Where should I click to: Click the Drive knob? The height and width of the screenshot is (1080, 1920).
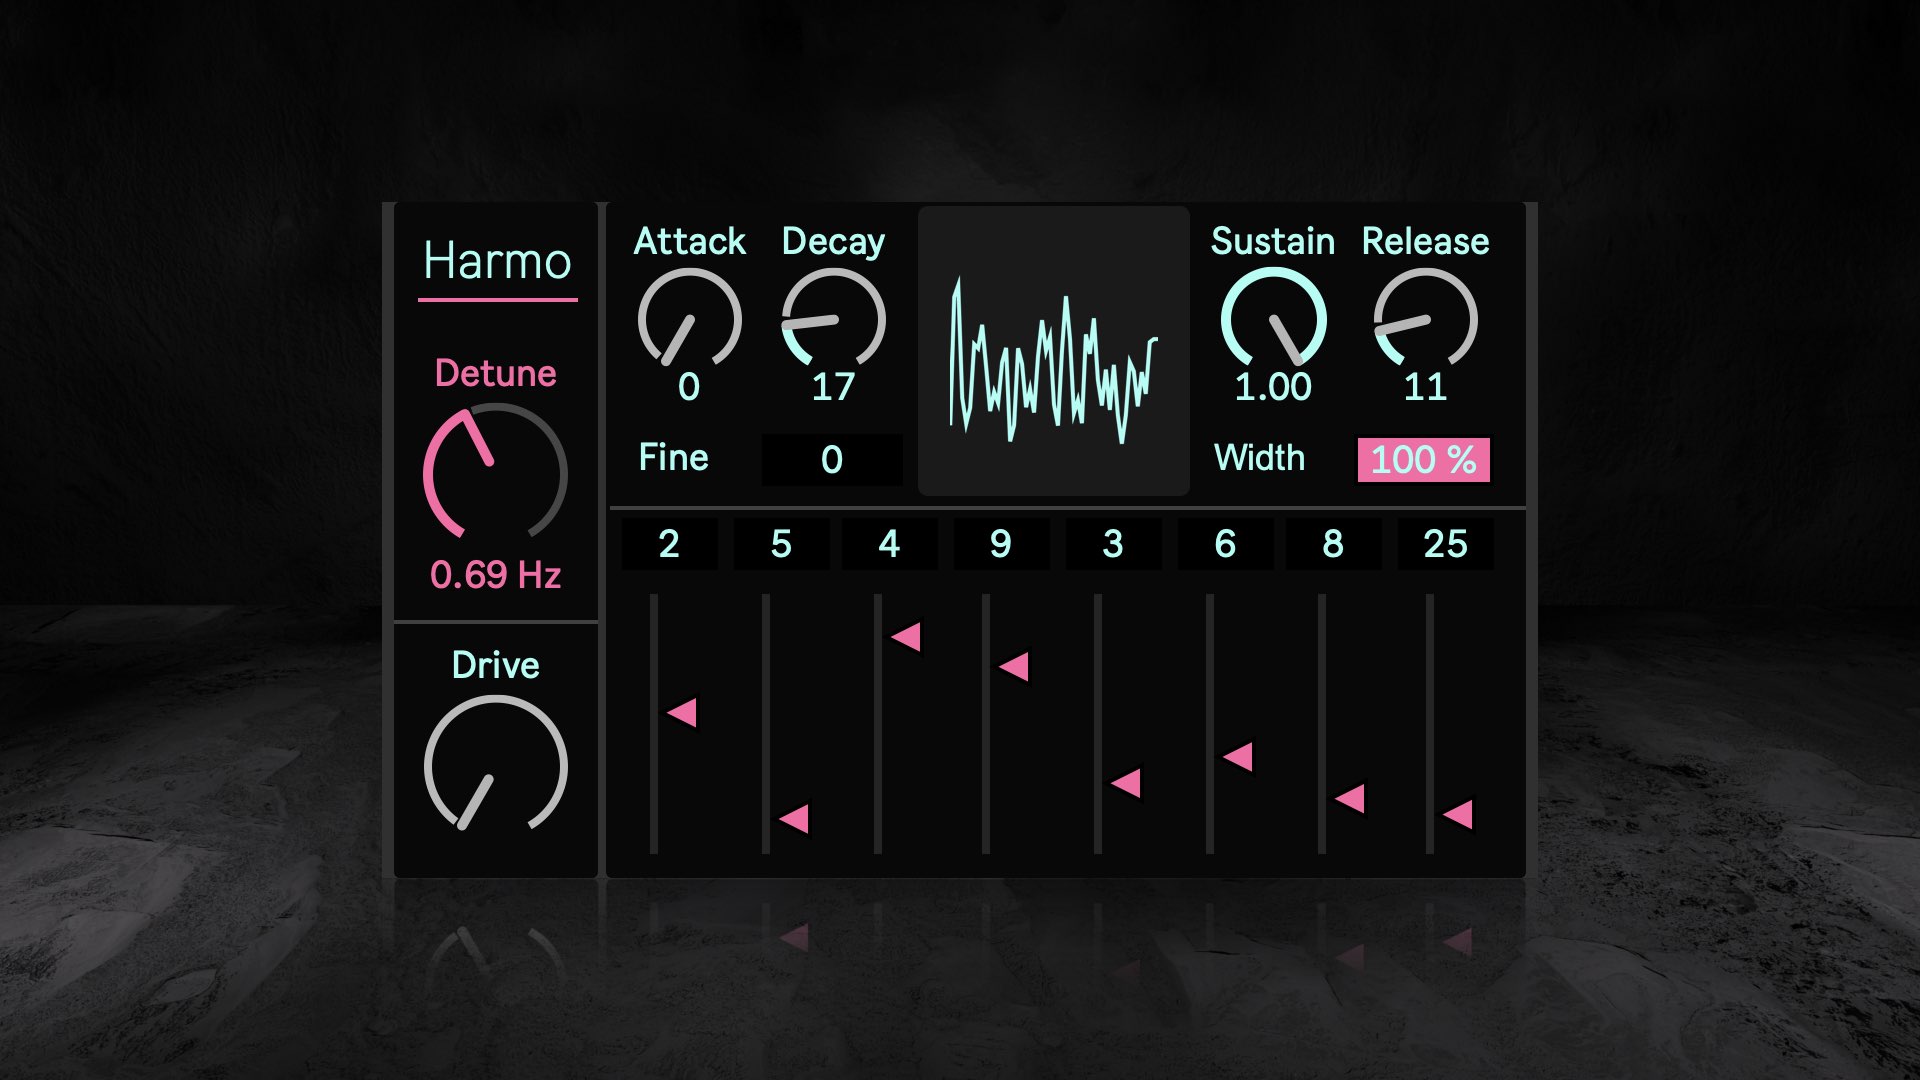point(495,767)
